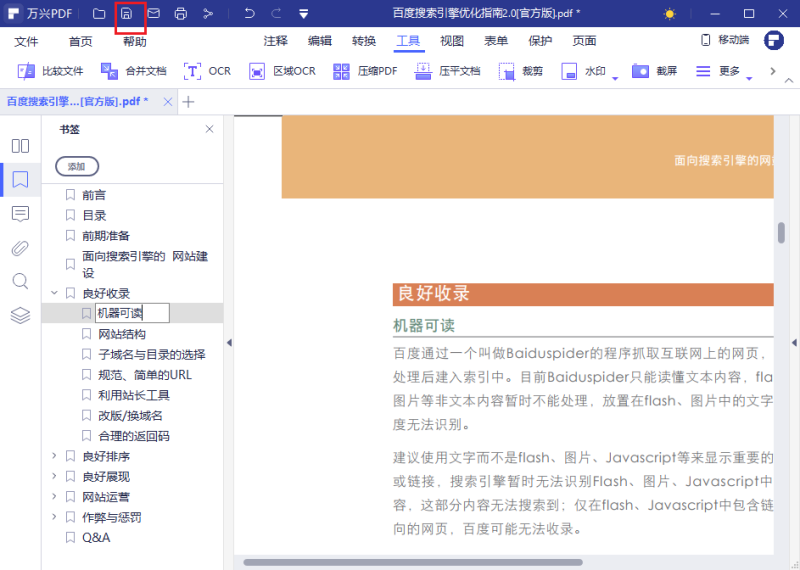
Task: Select the 裁剪 crop tool
Action: 521,71
